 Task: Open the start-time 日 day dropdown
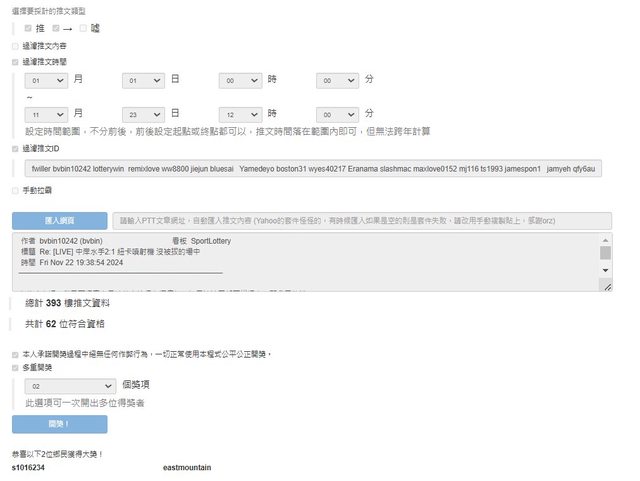tap(144, 80)
